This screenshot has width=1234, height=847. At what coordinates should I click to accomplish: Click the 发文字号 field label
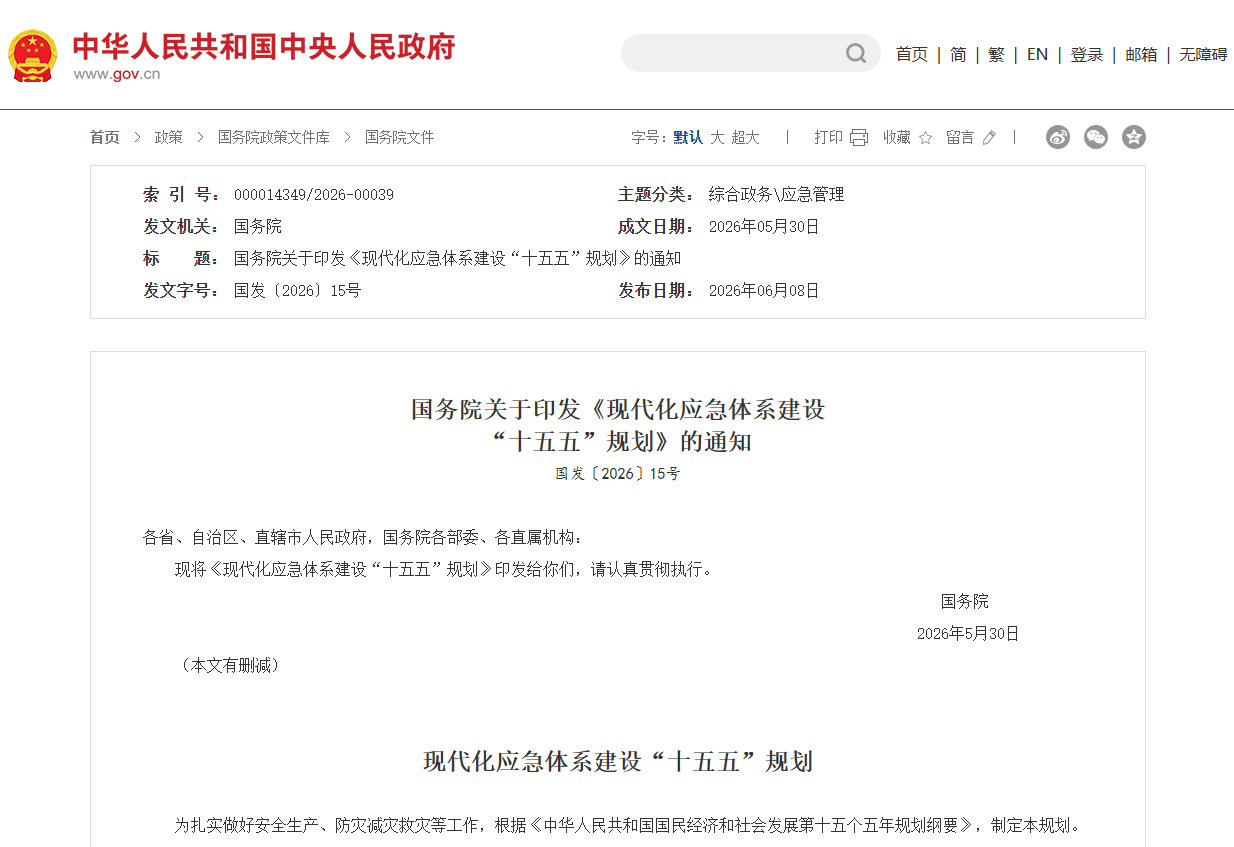tap(181, 291)
